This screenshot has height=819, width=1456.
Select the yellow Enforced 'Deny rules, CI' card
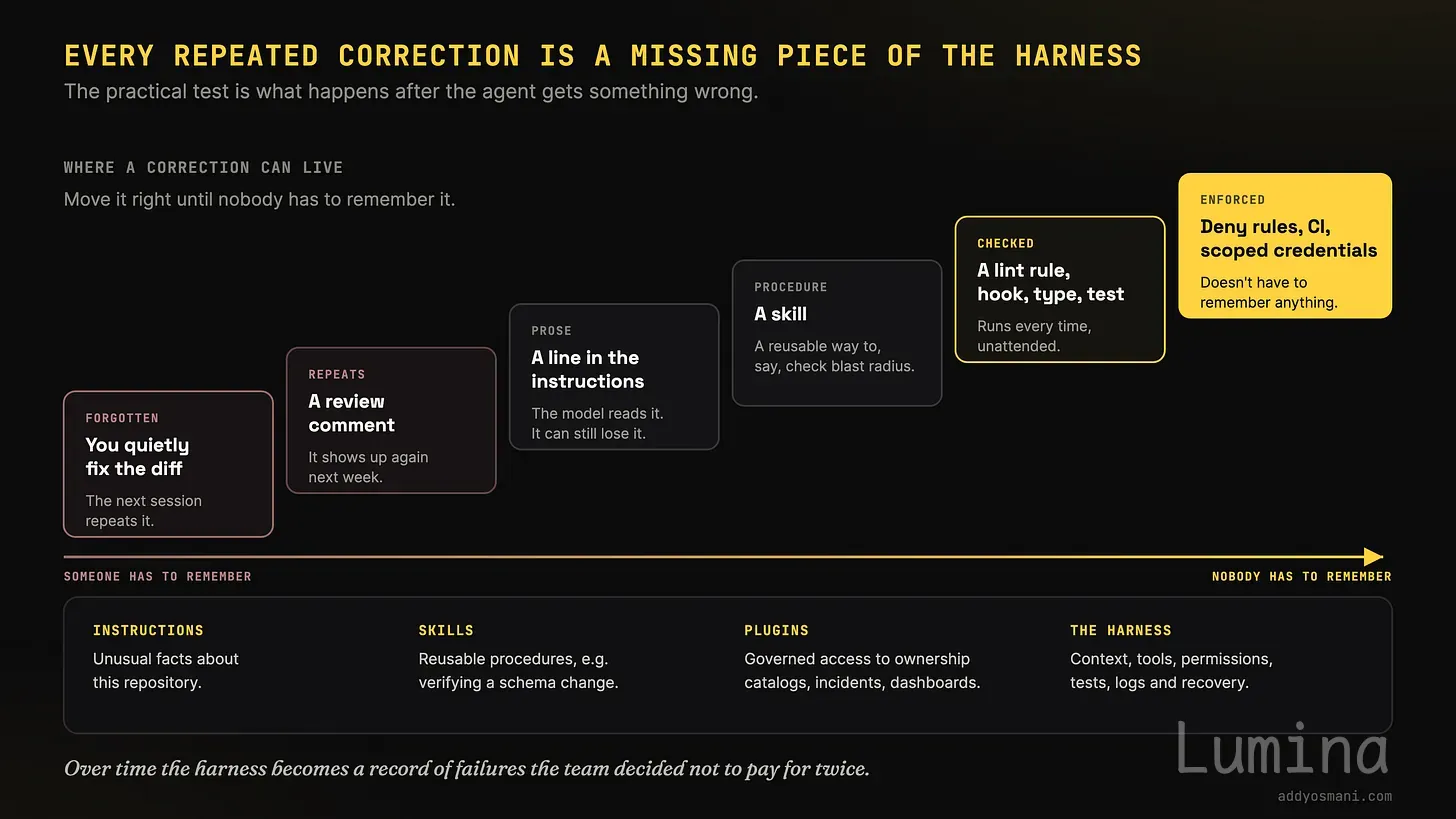pyautogui.click(x=1285, y=246)
